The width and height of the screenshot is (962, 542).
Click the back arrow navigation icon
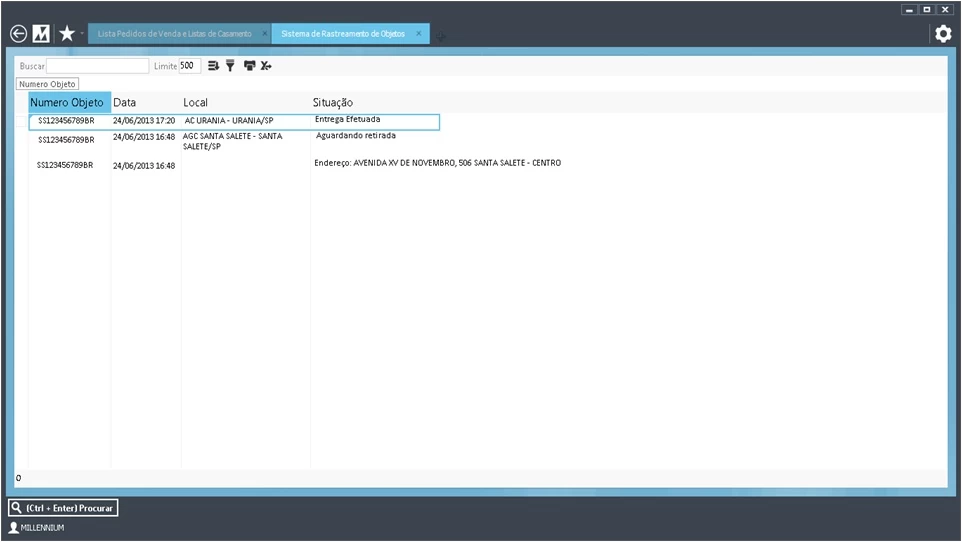[x=18, y=34]
